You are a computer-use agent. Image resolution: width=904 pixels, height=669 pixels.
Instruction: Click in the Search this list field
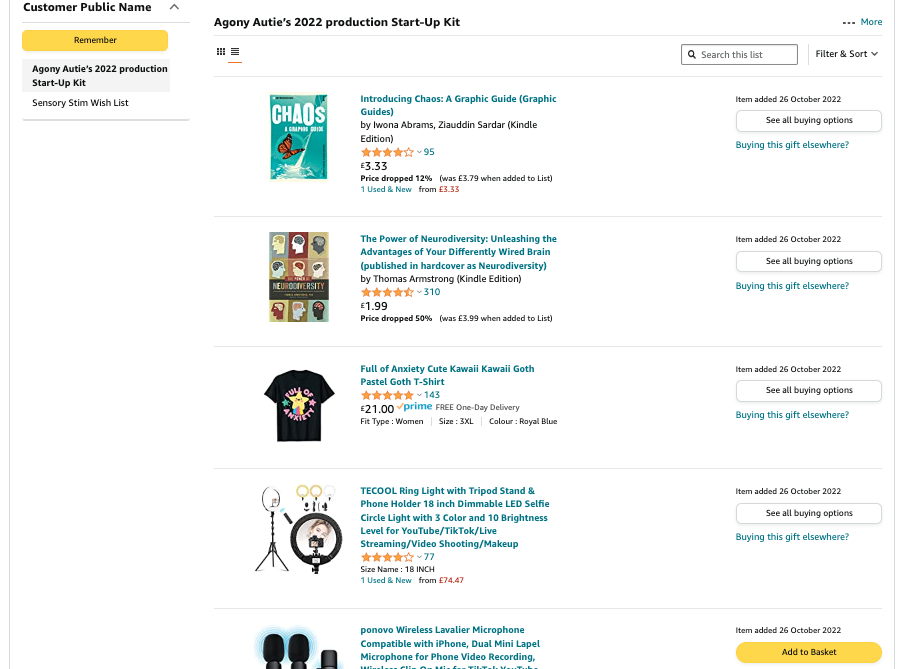click(739, 55)
